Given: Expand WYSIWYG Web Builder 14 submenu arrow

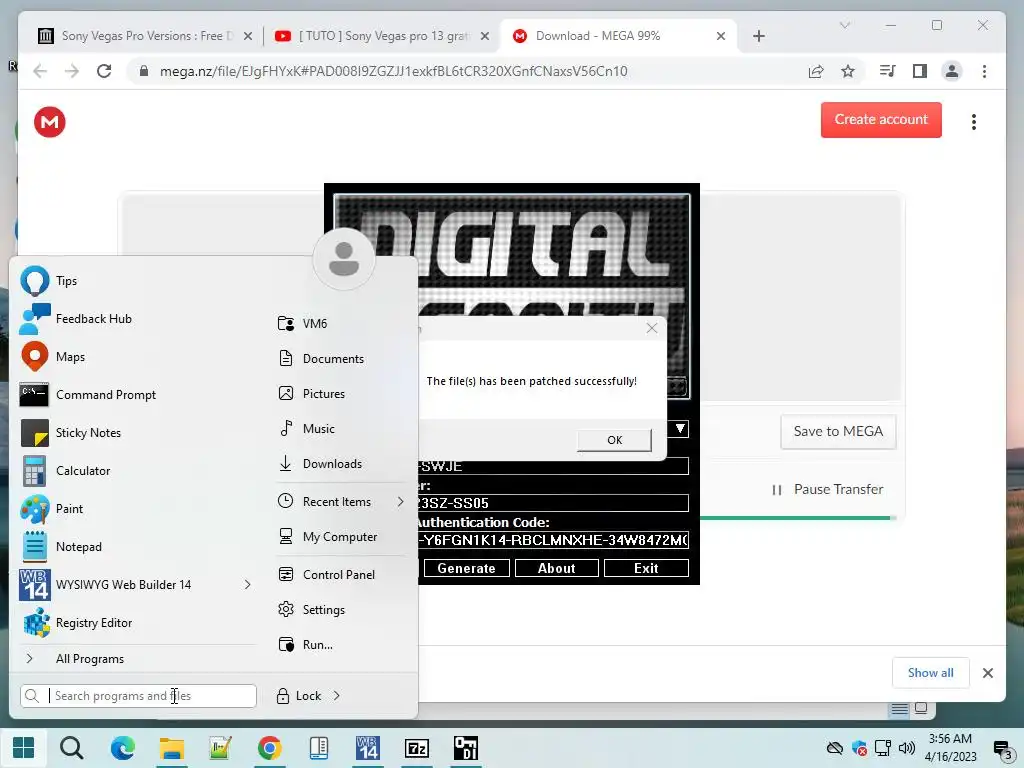Looking at the screenshot, I should coord(248,584).
